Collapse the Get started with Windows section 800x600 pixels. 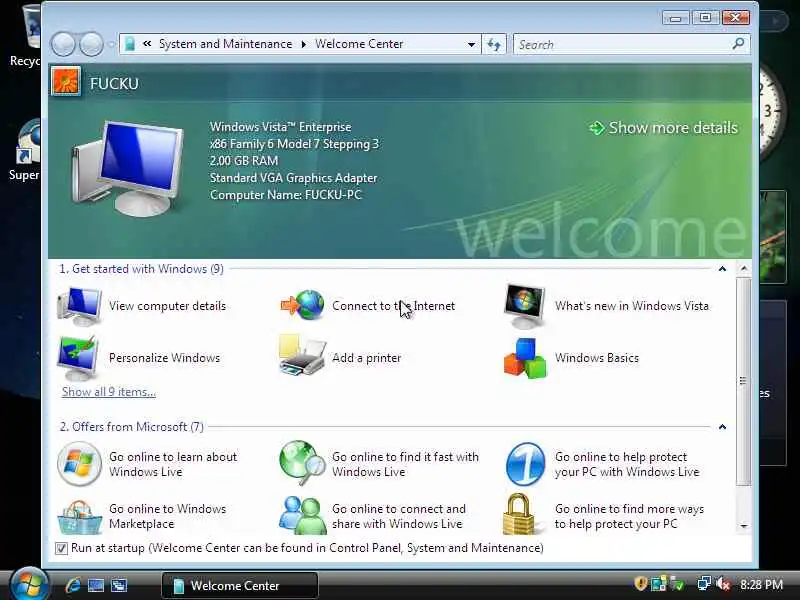tap(722, 269)
